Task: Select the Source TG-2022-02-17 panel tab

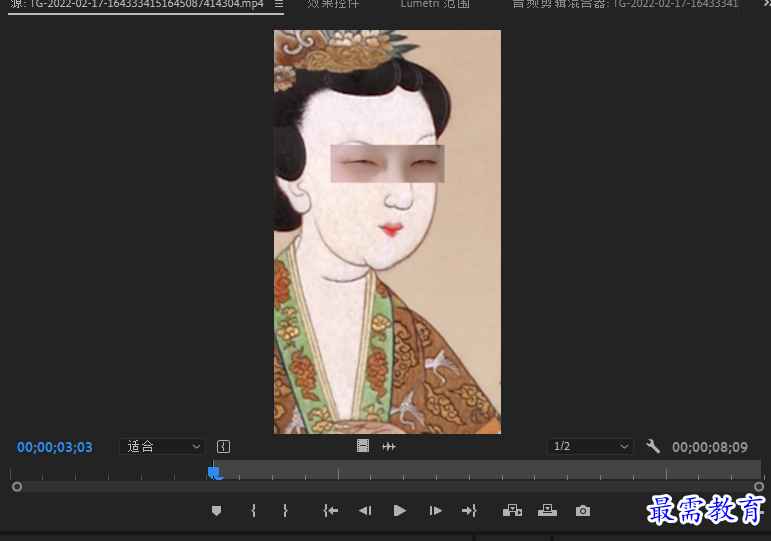Action: click(137, 4)
